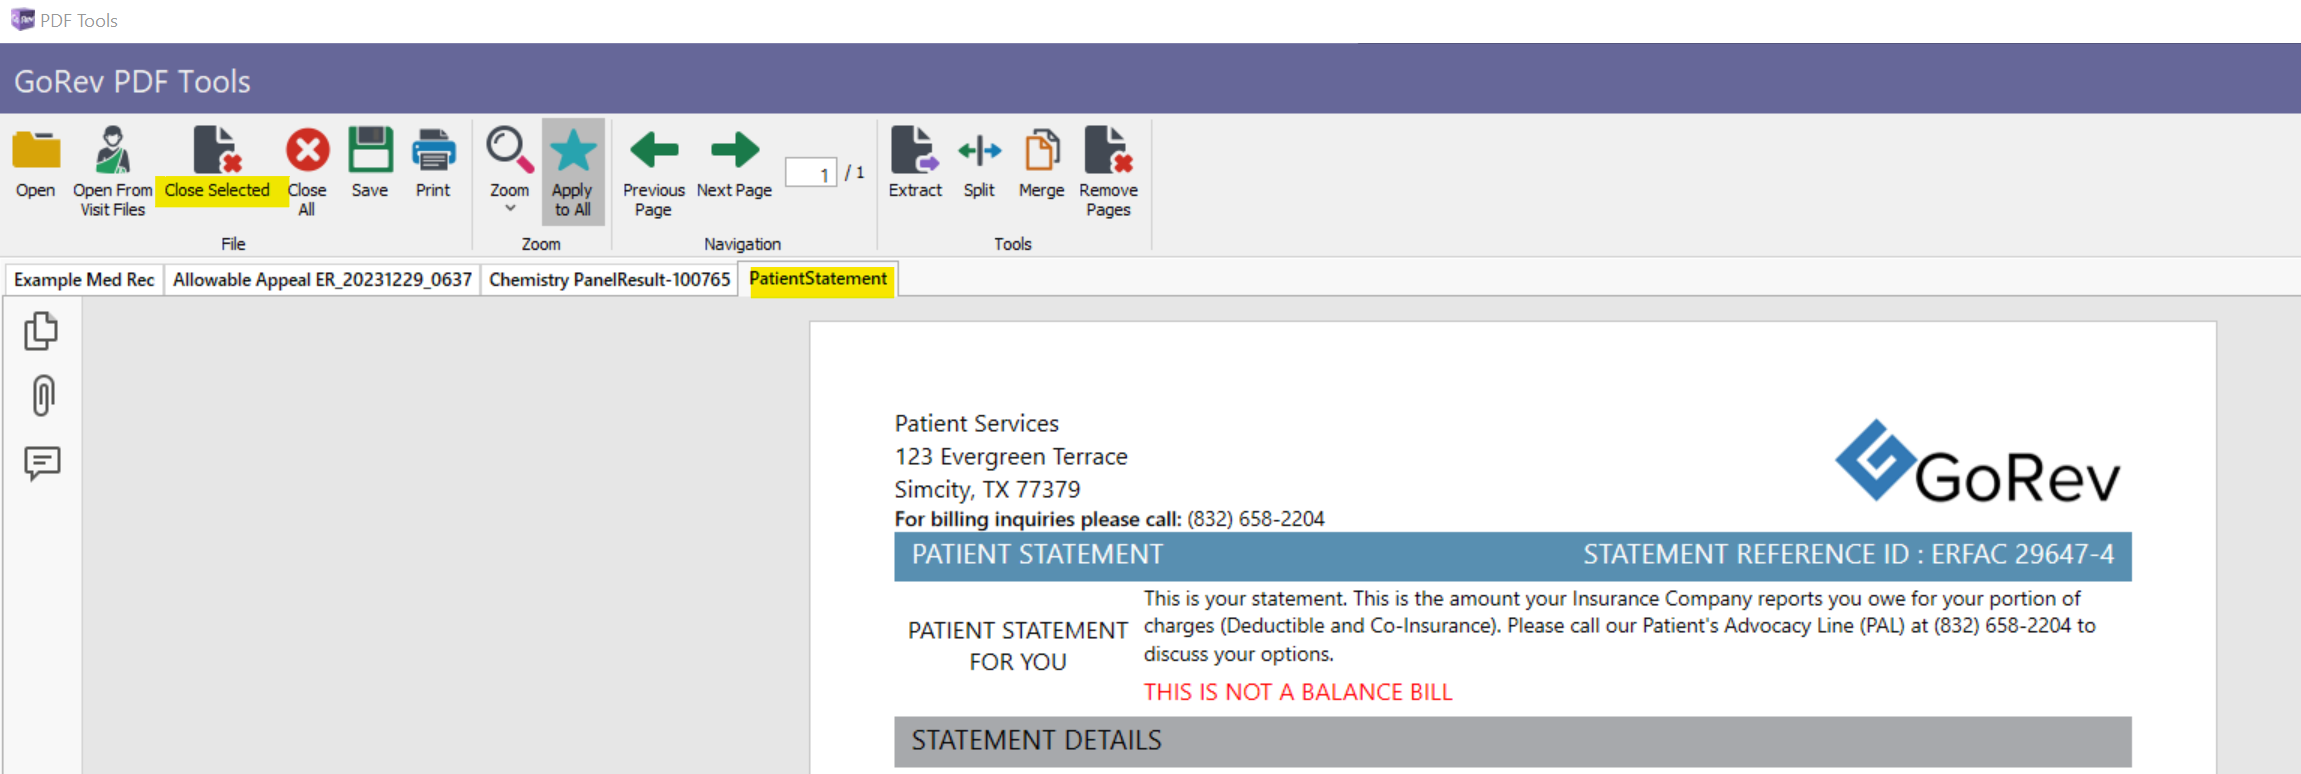Click the PDF Tools app icon in title bar
This screenshot has height=774, width=2301.
[22, 19]
